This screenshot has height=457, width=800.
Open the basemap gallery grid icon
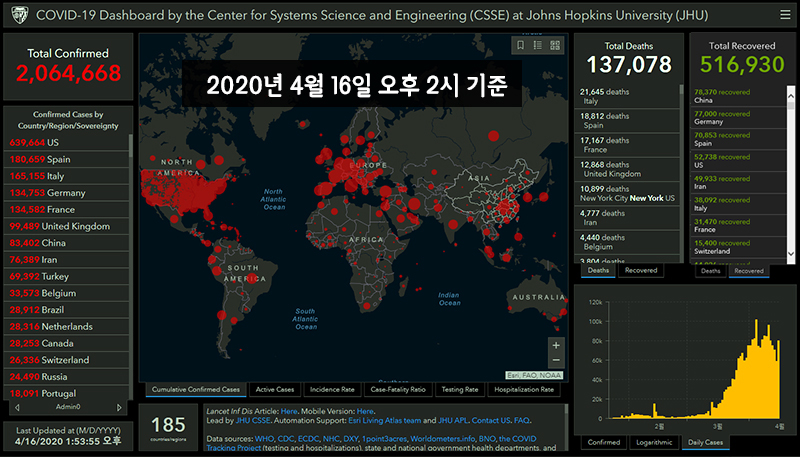(555, 45)
